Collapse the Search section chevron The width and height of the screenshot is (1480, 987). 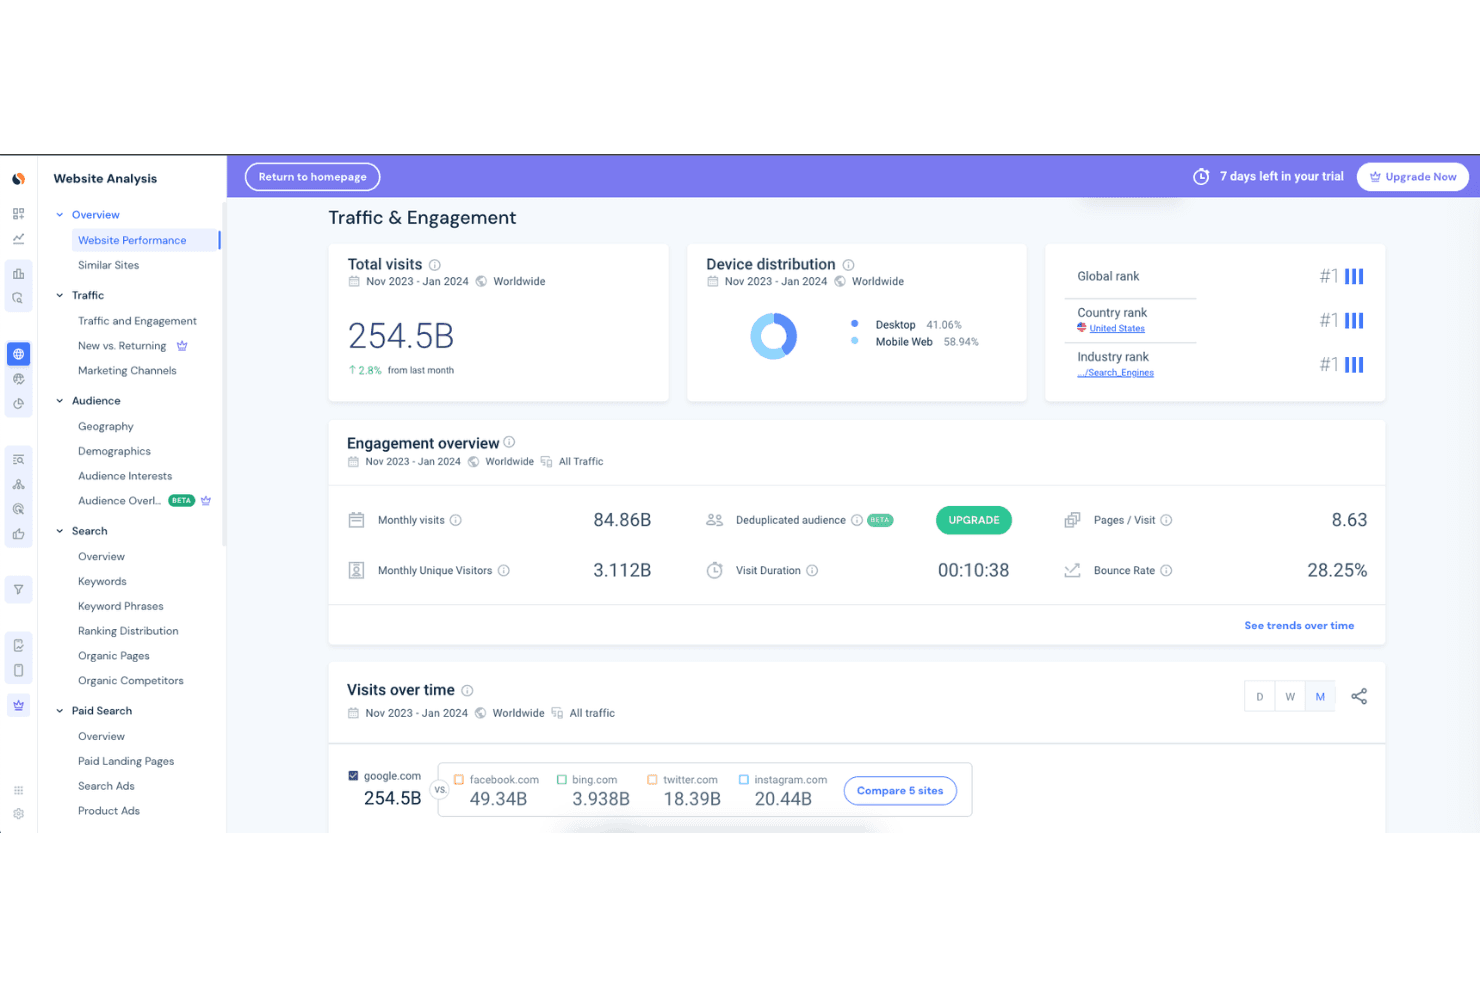click(60, 531)
